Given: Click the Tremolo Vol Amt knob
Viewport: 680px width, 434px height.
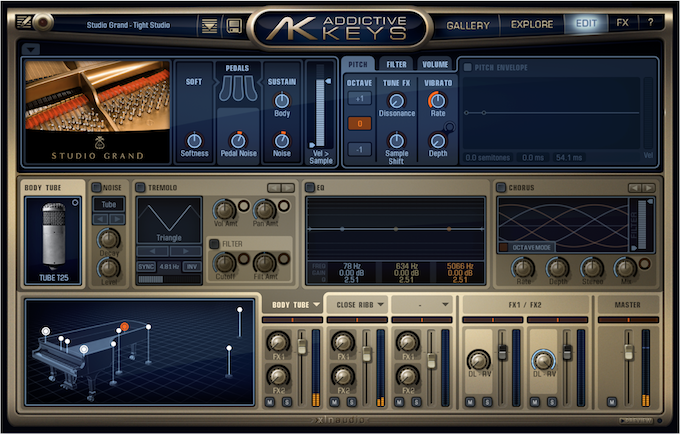Looking at the screenshot, I should click(225, 210).
